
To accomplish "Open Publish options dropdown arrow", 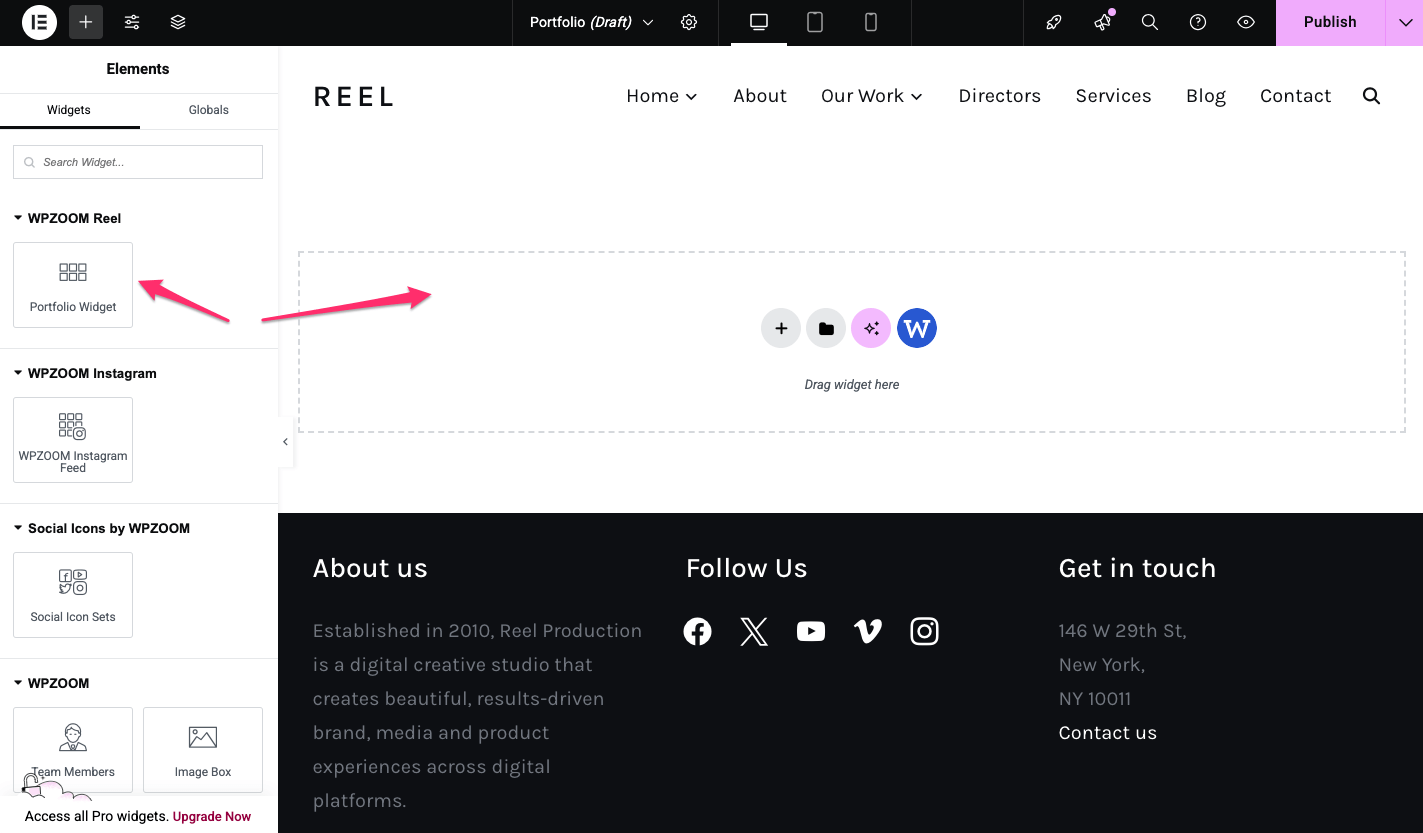I will click(1405, 22).
